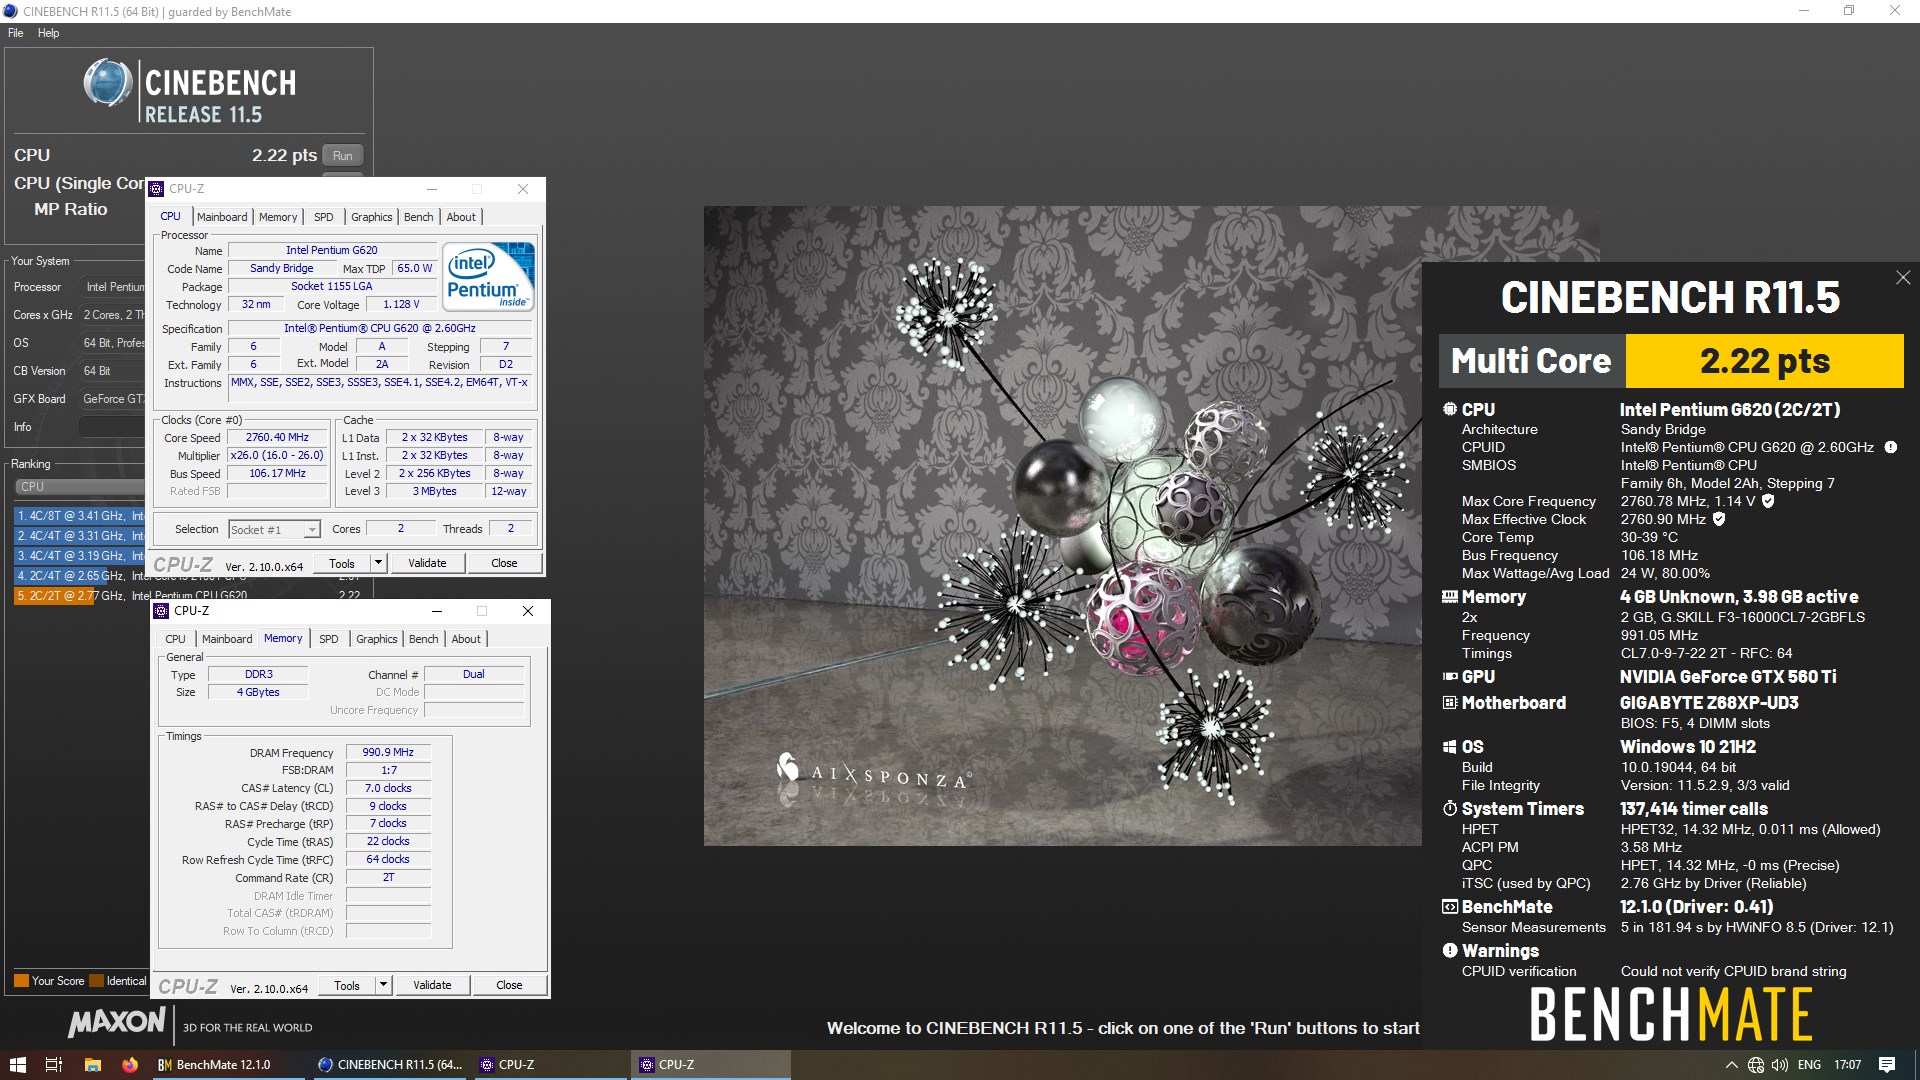The height and width of the screenshot is (1080, 1920).
Task: Switch to CPU tab in lower CPU-Z
Action: point(176,639)
